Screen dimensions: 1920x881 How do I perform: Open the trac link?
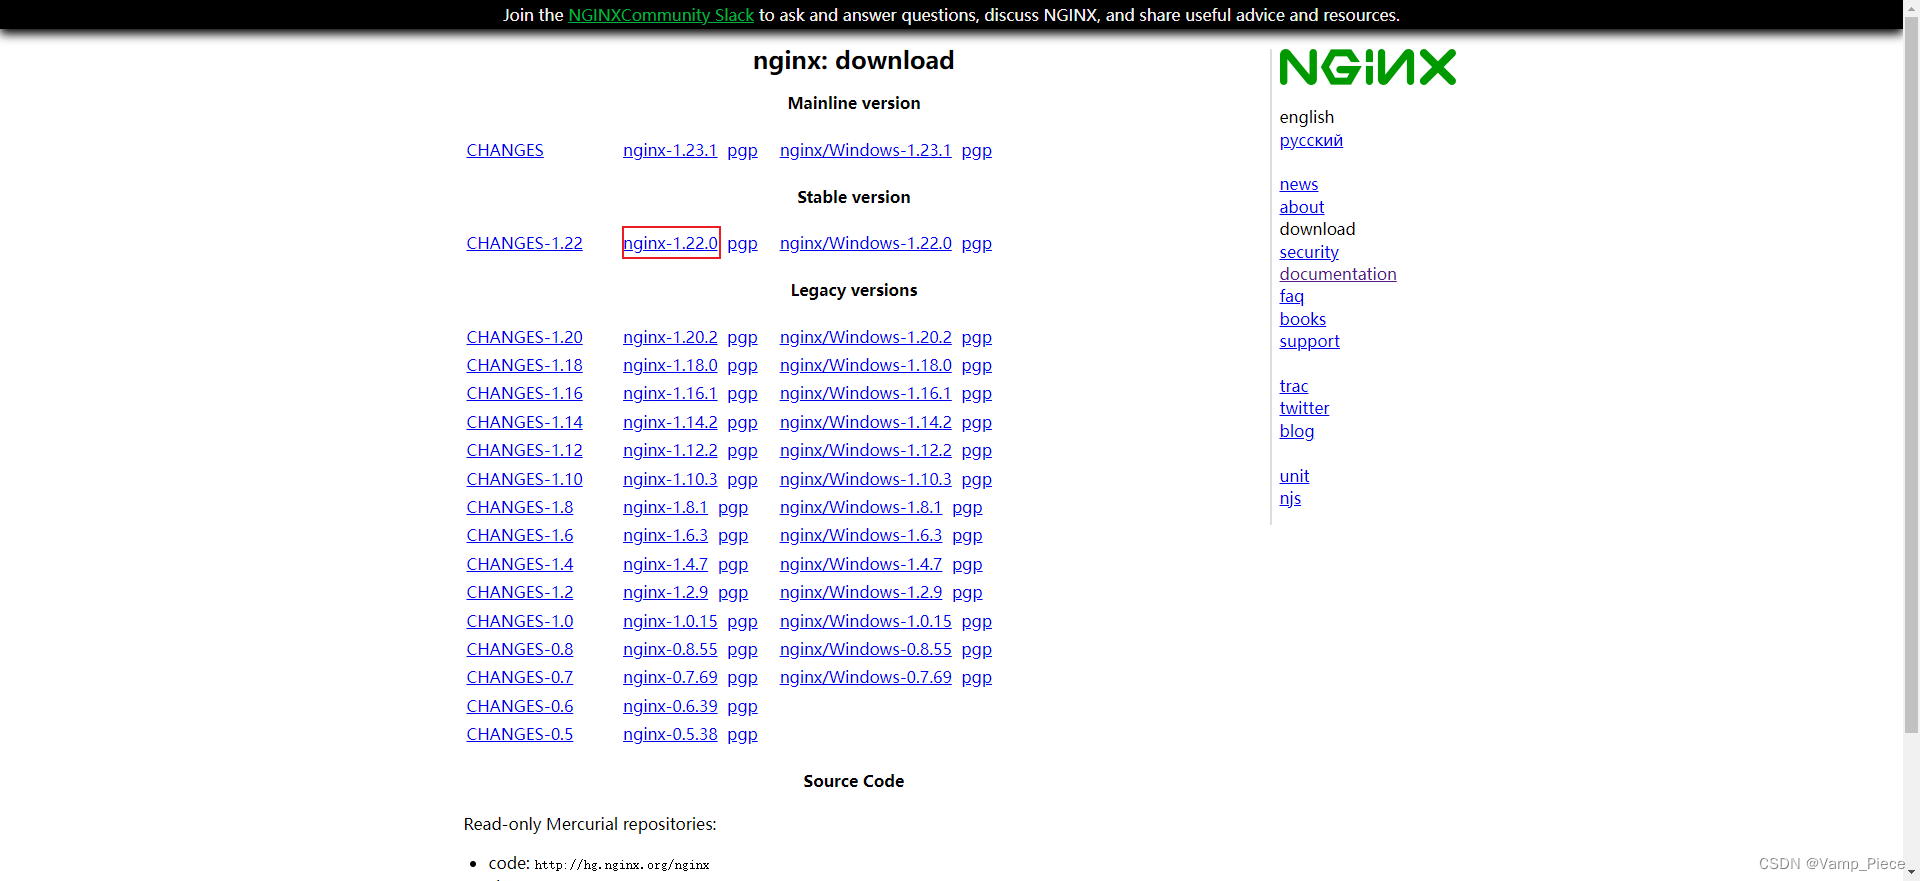pyautogui.click(x=1294, y=386)
